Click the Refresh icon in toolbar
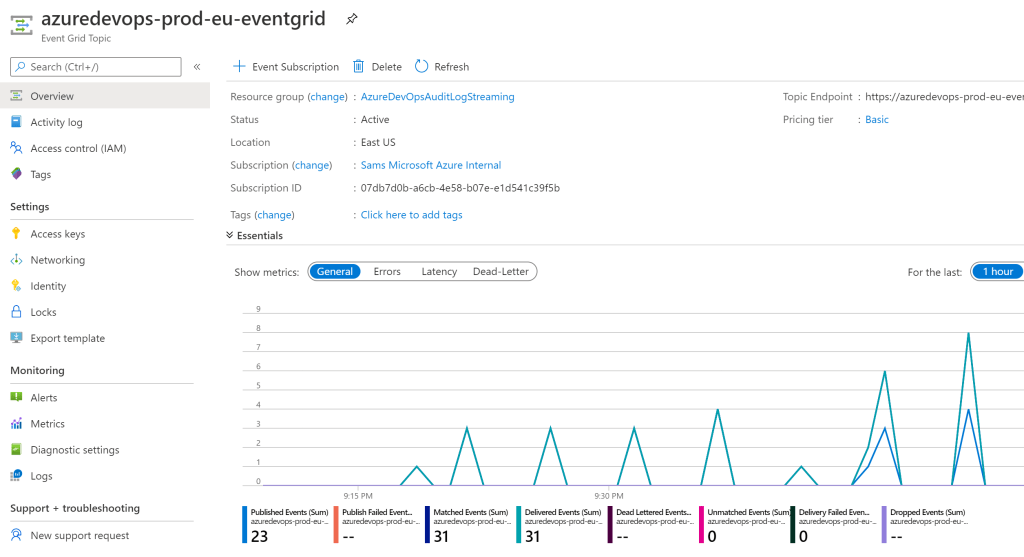Viewport: 1024px width, 557px height. 421,67
